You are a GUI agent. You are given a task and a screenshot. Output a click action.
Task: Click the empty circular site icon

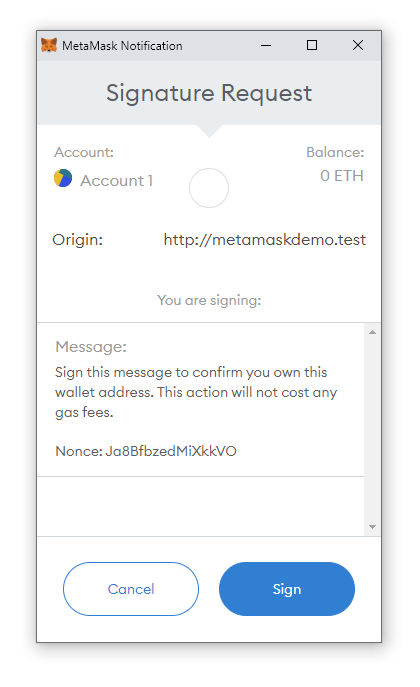[209, 188]
